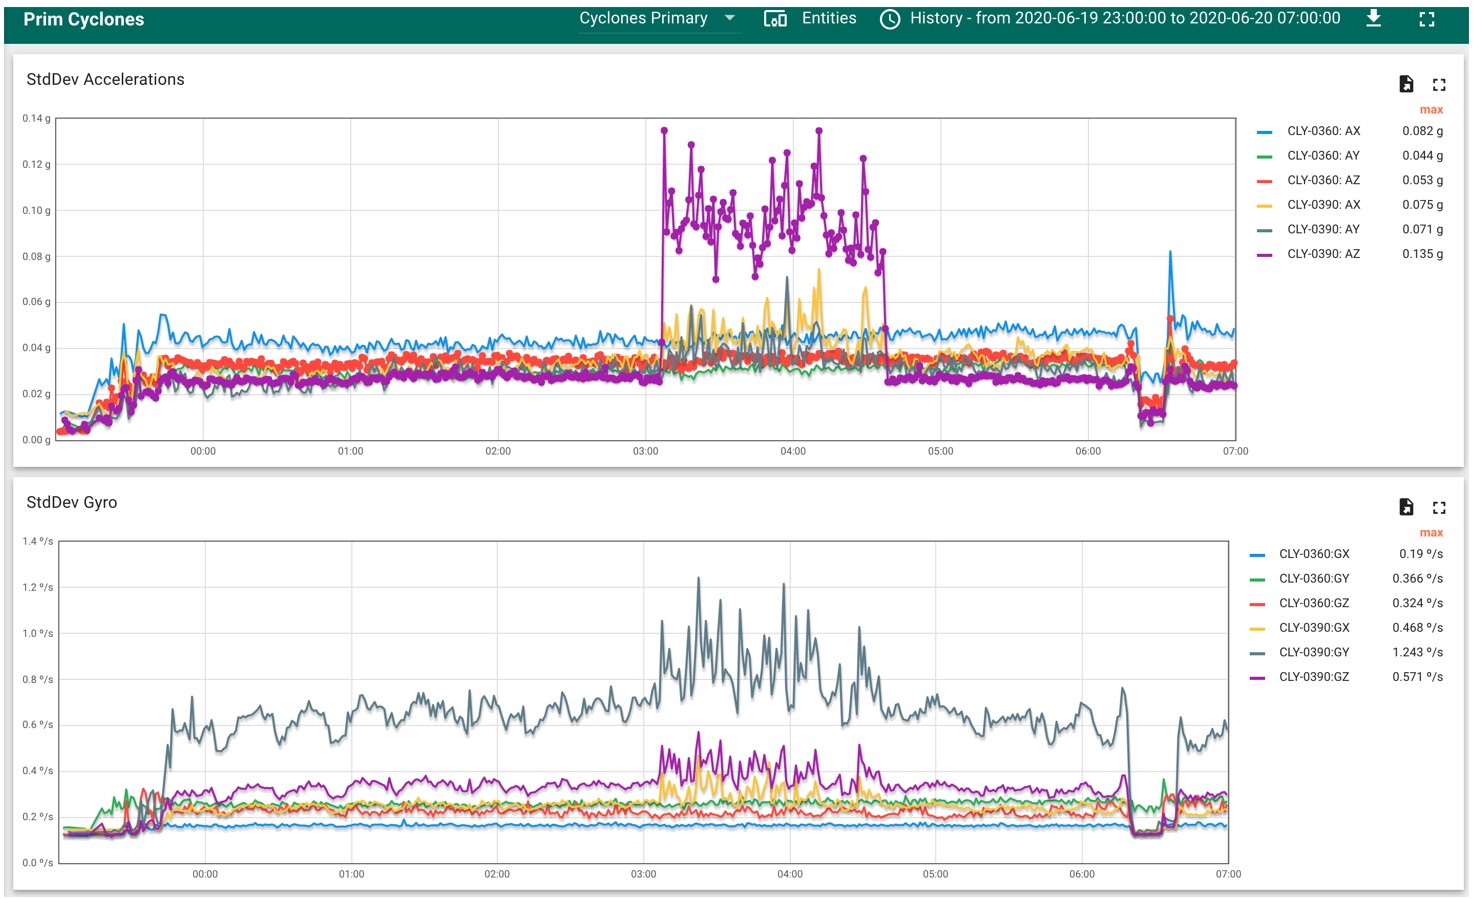Sort gyro legend by max column
Screen dimensions: 1473x899
click(1431, 533)
